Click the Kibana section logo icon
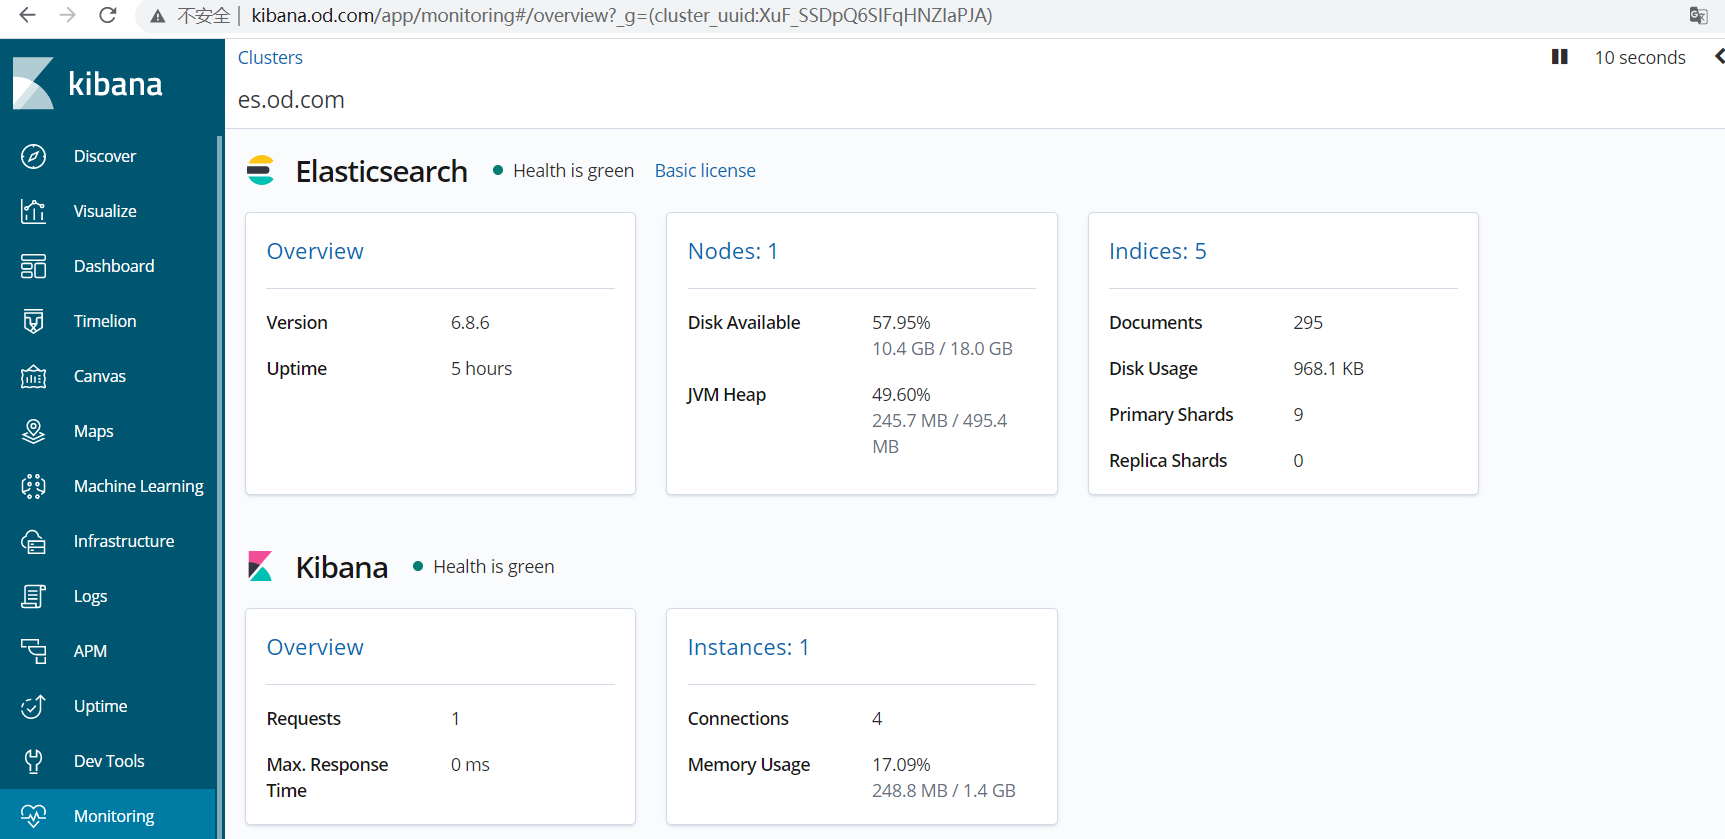This screenshot has width=1725, height=839. point(260,567)
